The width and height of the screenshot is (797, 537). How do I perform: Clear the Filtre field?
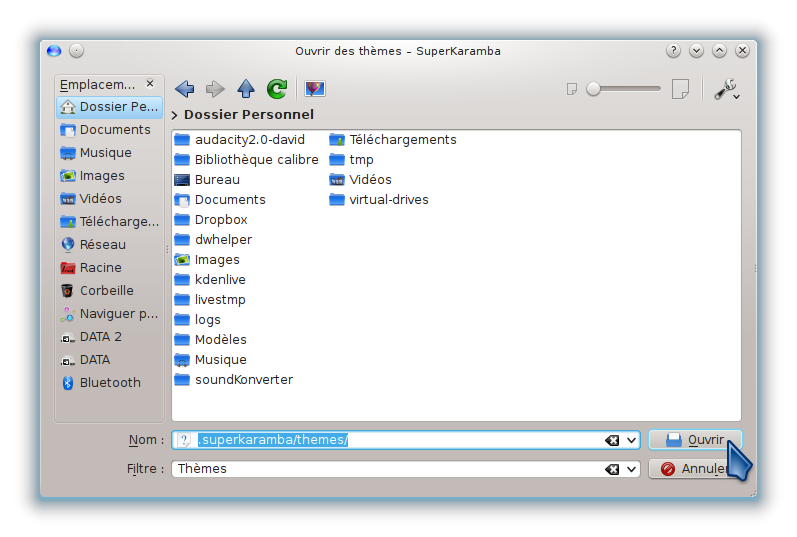[612, 469]
